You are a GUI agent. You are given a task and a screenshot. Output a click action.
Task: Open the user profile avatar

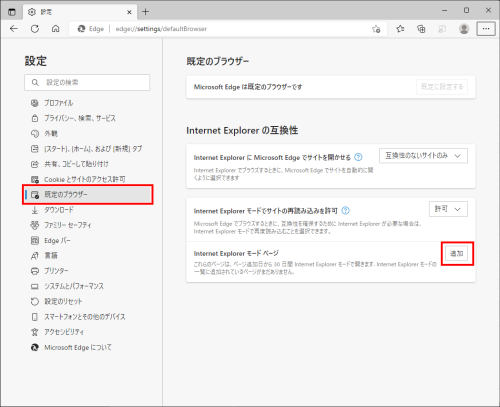coord(464,29)
